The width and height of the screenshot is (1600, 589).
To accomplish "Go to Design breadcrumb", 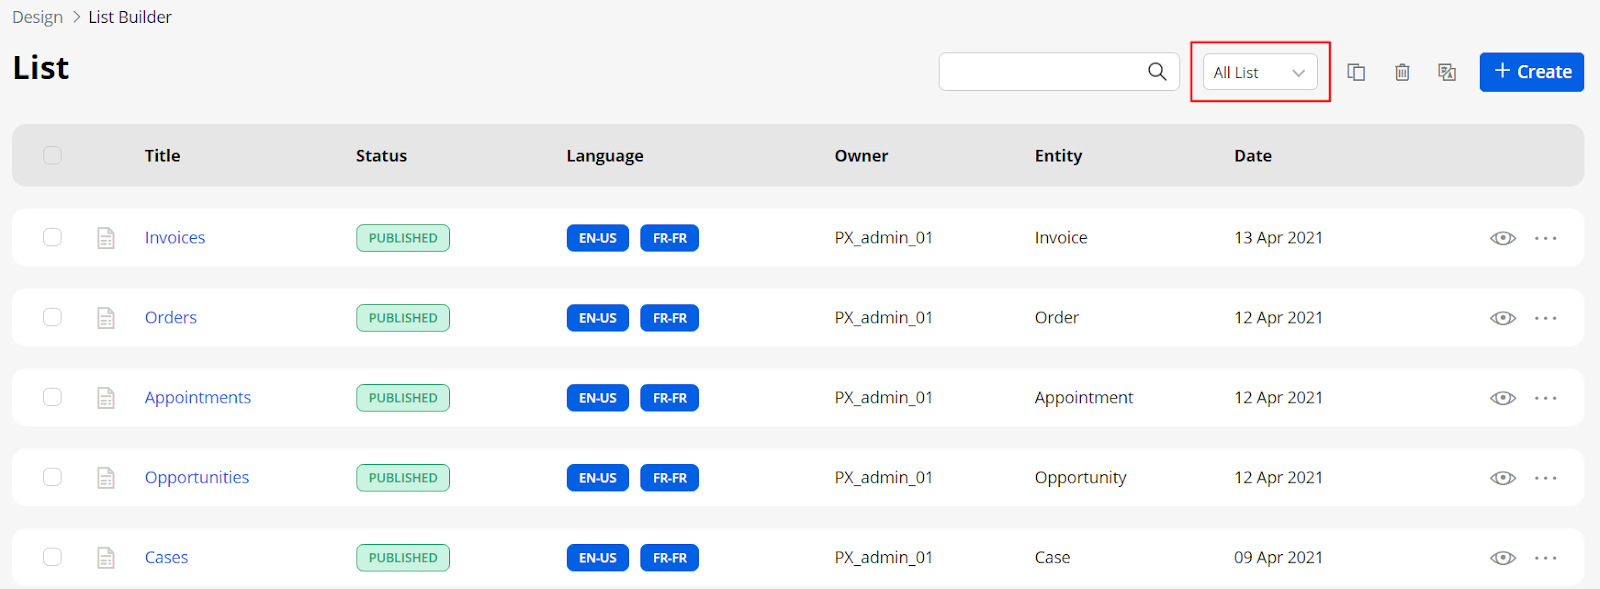I will [x=37, y=17].
